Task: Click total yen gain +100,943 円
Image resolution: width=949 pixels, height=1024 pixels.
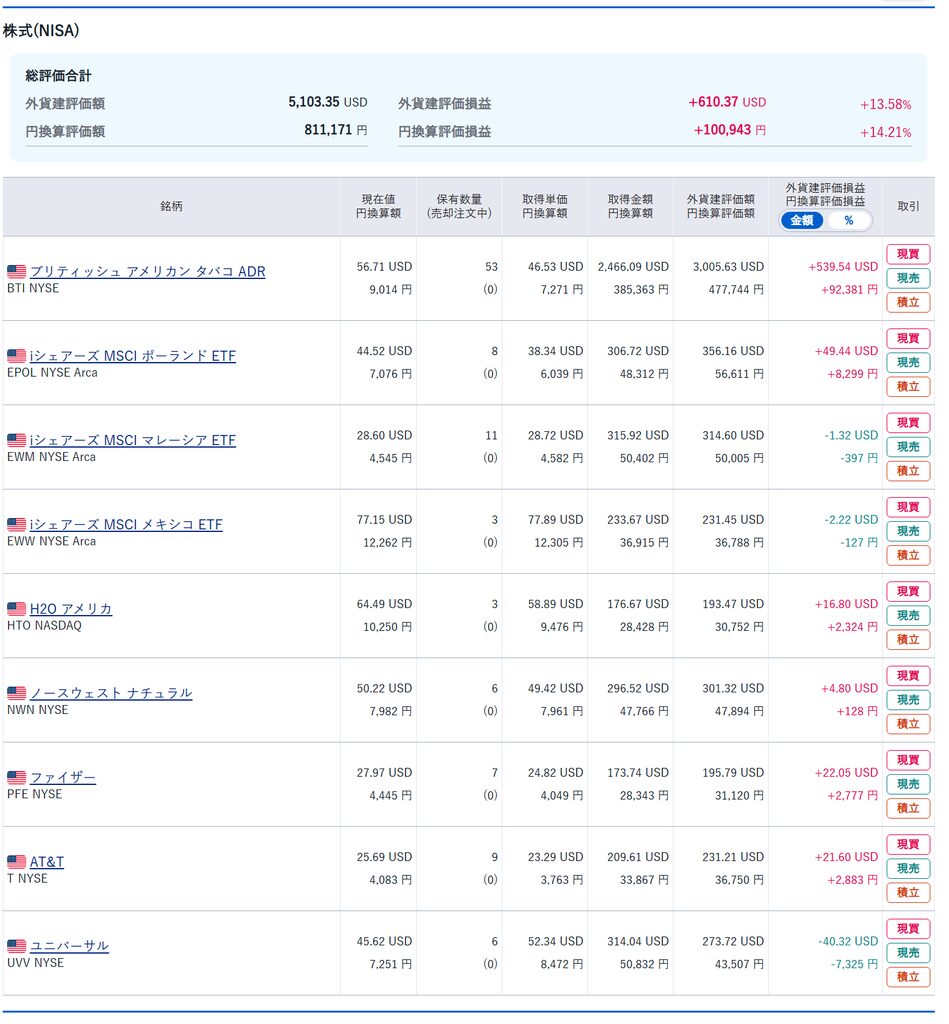Action: coord(730,130)
